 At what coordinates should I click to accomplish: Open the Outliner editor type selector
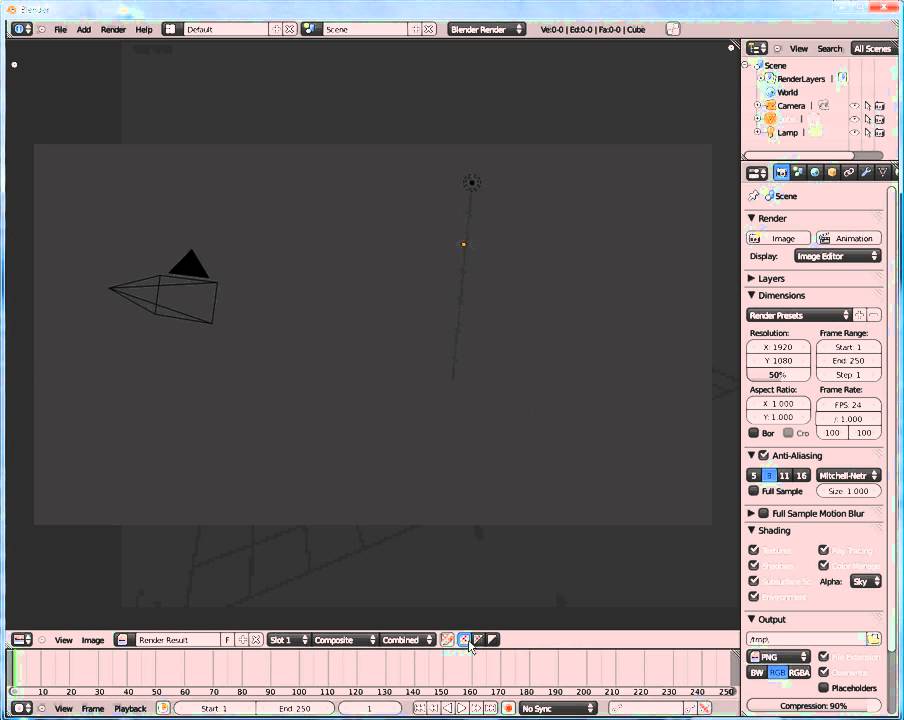756,48
